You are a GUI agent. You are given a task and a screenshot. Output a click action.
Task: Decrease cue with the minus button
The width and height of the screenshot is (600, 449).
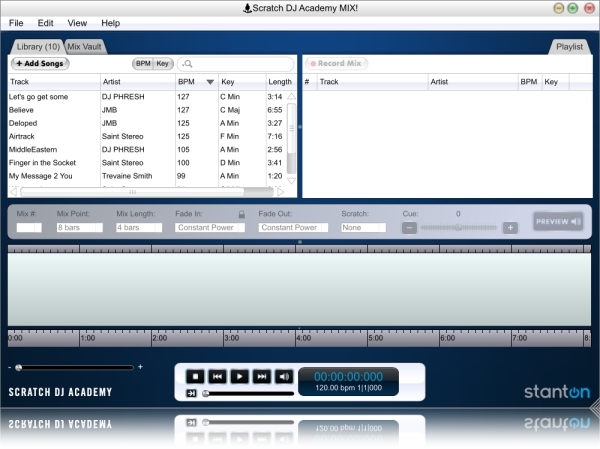pyautogui.click(x=409, y=228)
